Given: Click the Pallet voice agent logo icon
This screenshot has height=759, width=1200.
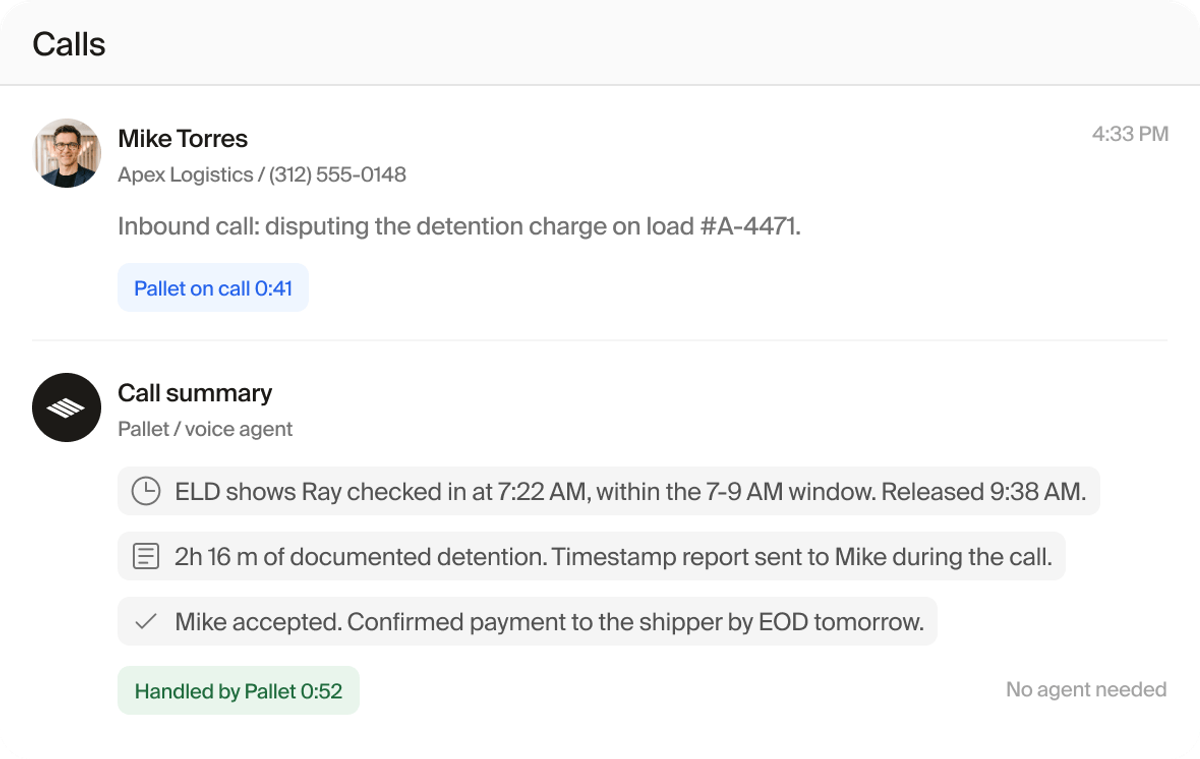Looking at the screenshot, I should pos(67,407).
